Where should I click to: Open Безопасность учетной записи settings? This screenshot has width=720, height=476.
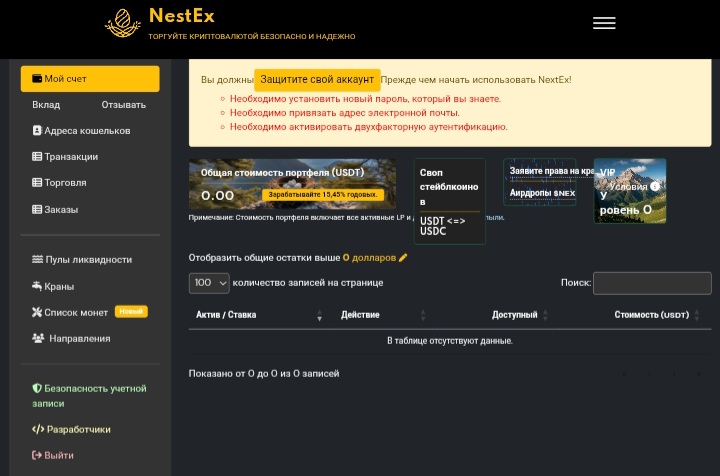pos(90,396)
